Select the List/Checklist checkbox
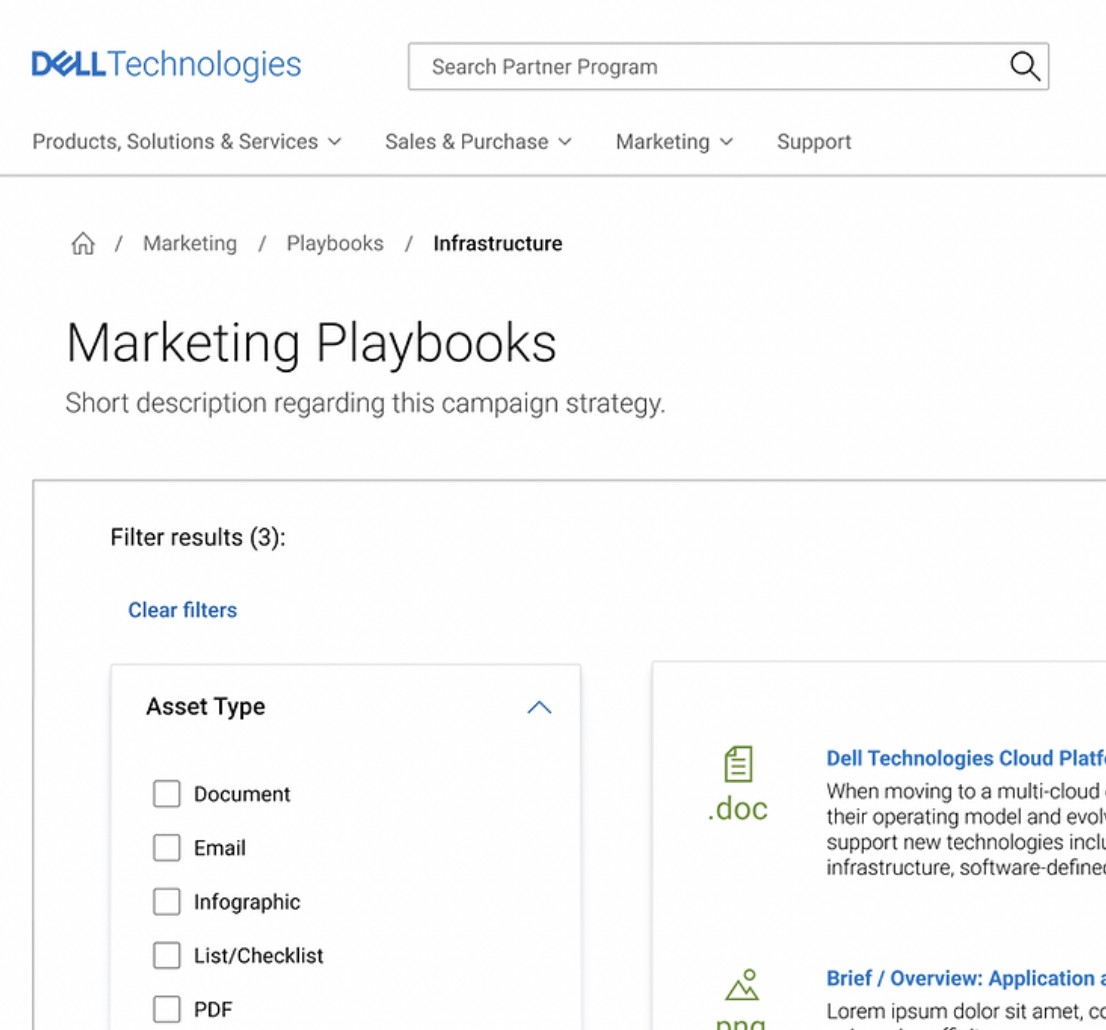Screen dimensions: 1106x1030 coord(166,956)
